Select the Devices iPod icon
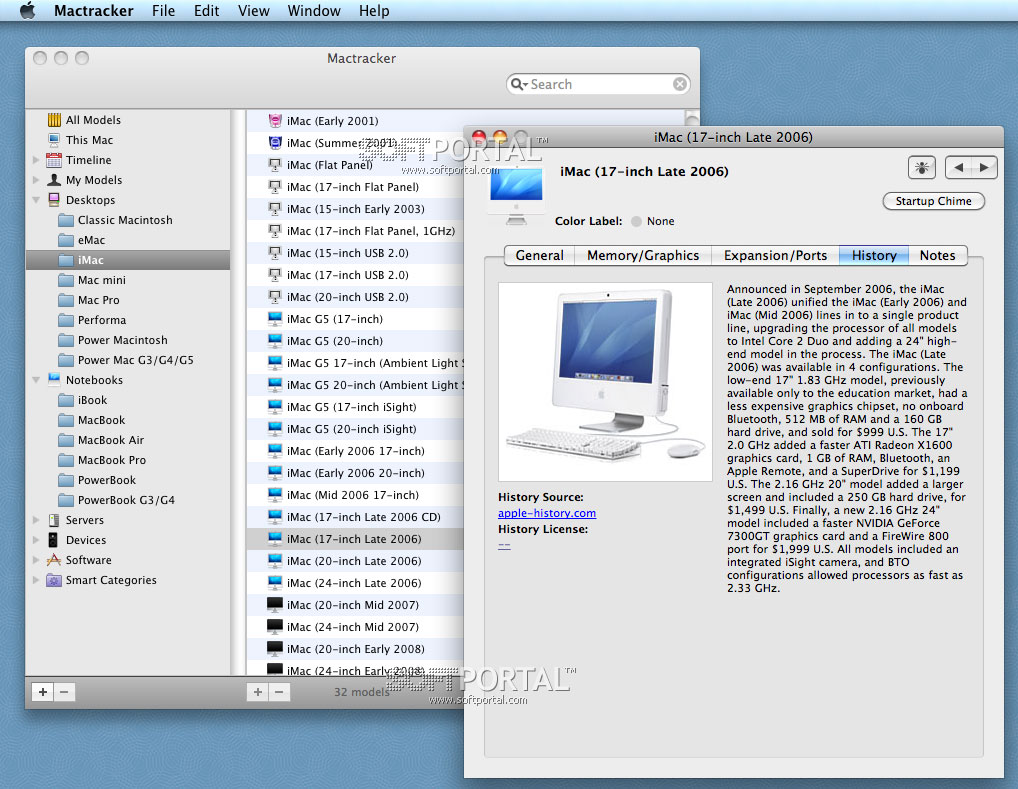This screenshot has height=789, width=1018. tap(54, 540)
